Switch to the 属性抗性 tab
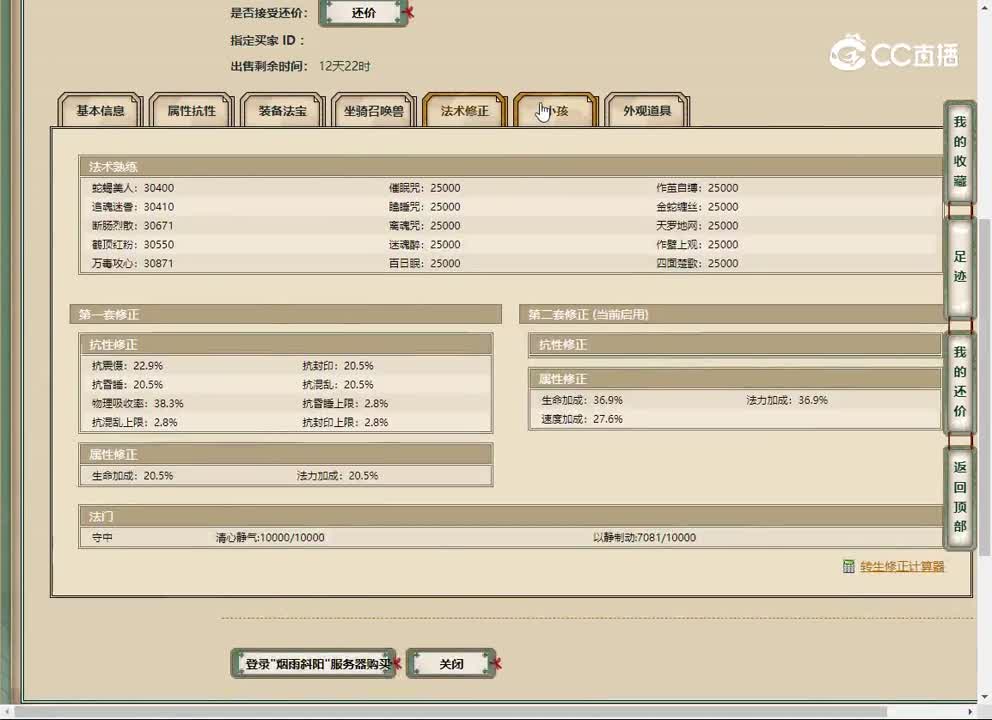Image resolution: width=992 pixels, height=720 pixels. coord(191,111)
